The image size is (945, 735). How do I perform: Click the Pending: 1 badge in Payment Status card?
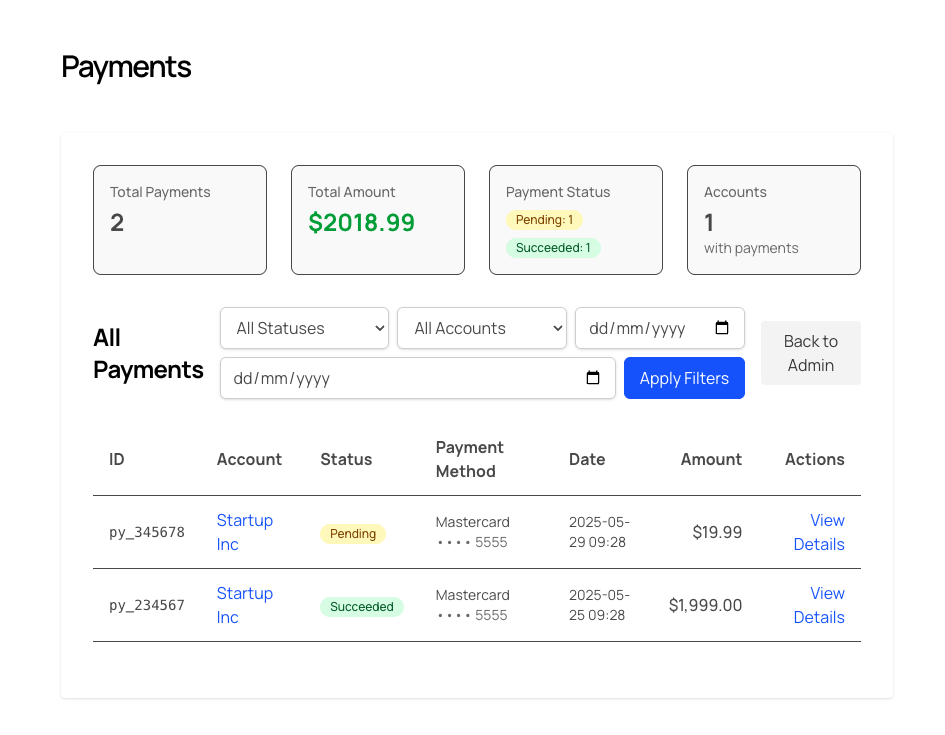[544, 219]
